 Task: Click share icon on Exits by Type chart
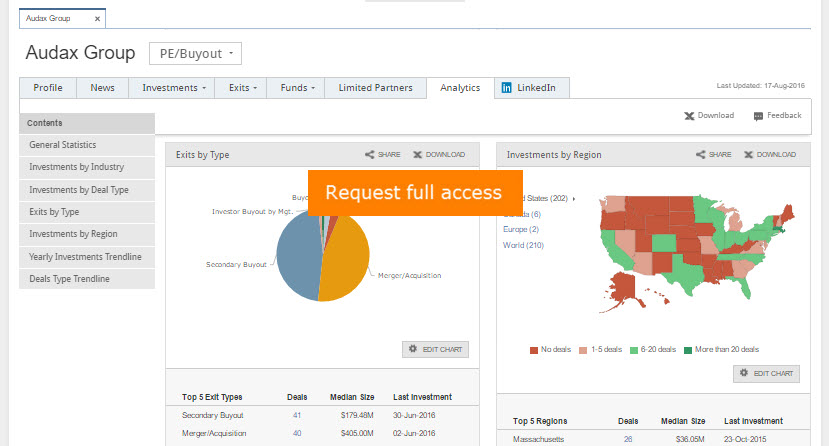(x=369, y=155)
